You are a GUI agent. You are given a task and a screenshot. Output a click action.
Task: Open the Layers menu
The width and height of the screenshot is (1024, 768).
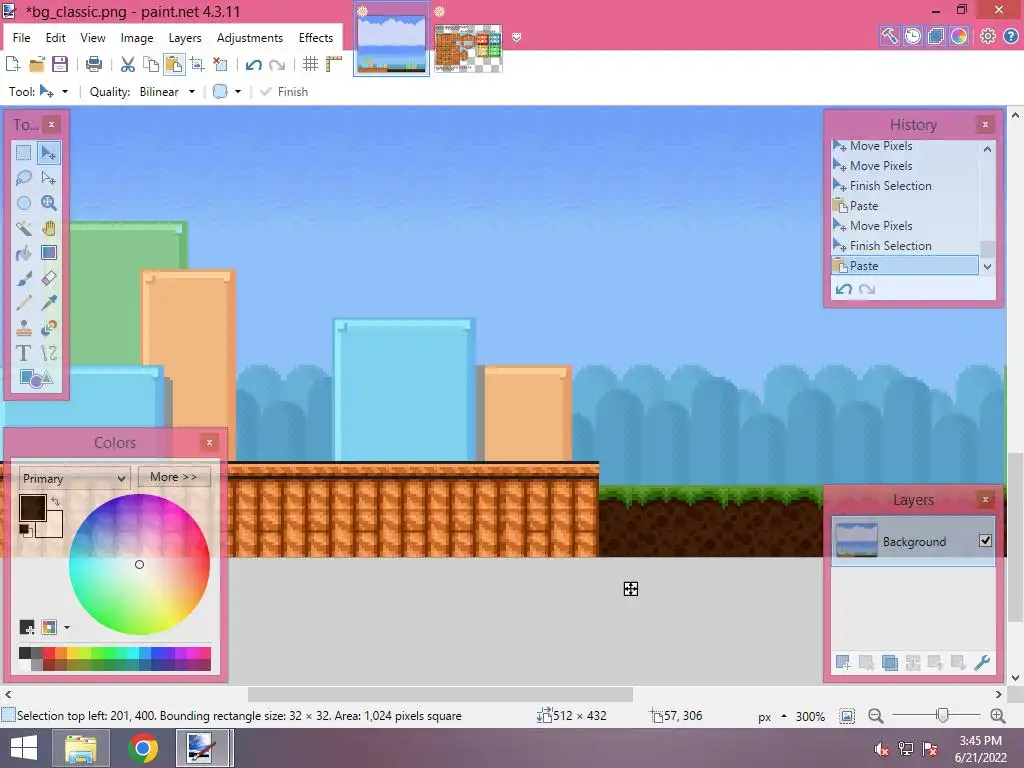185,38
